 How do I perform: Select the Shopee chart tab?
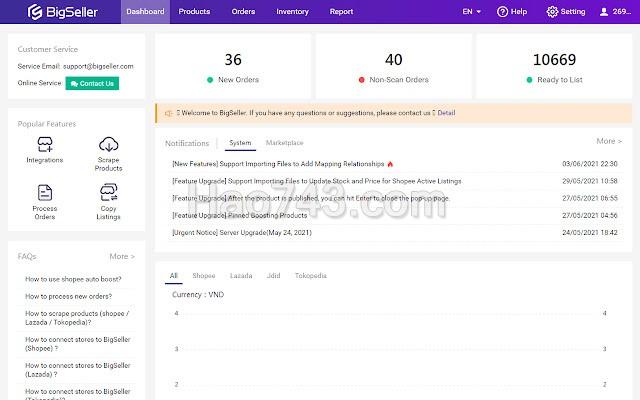(x=204, y=276)
